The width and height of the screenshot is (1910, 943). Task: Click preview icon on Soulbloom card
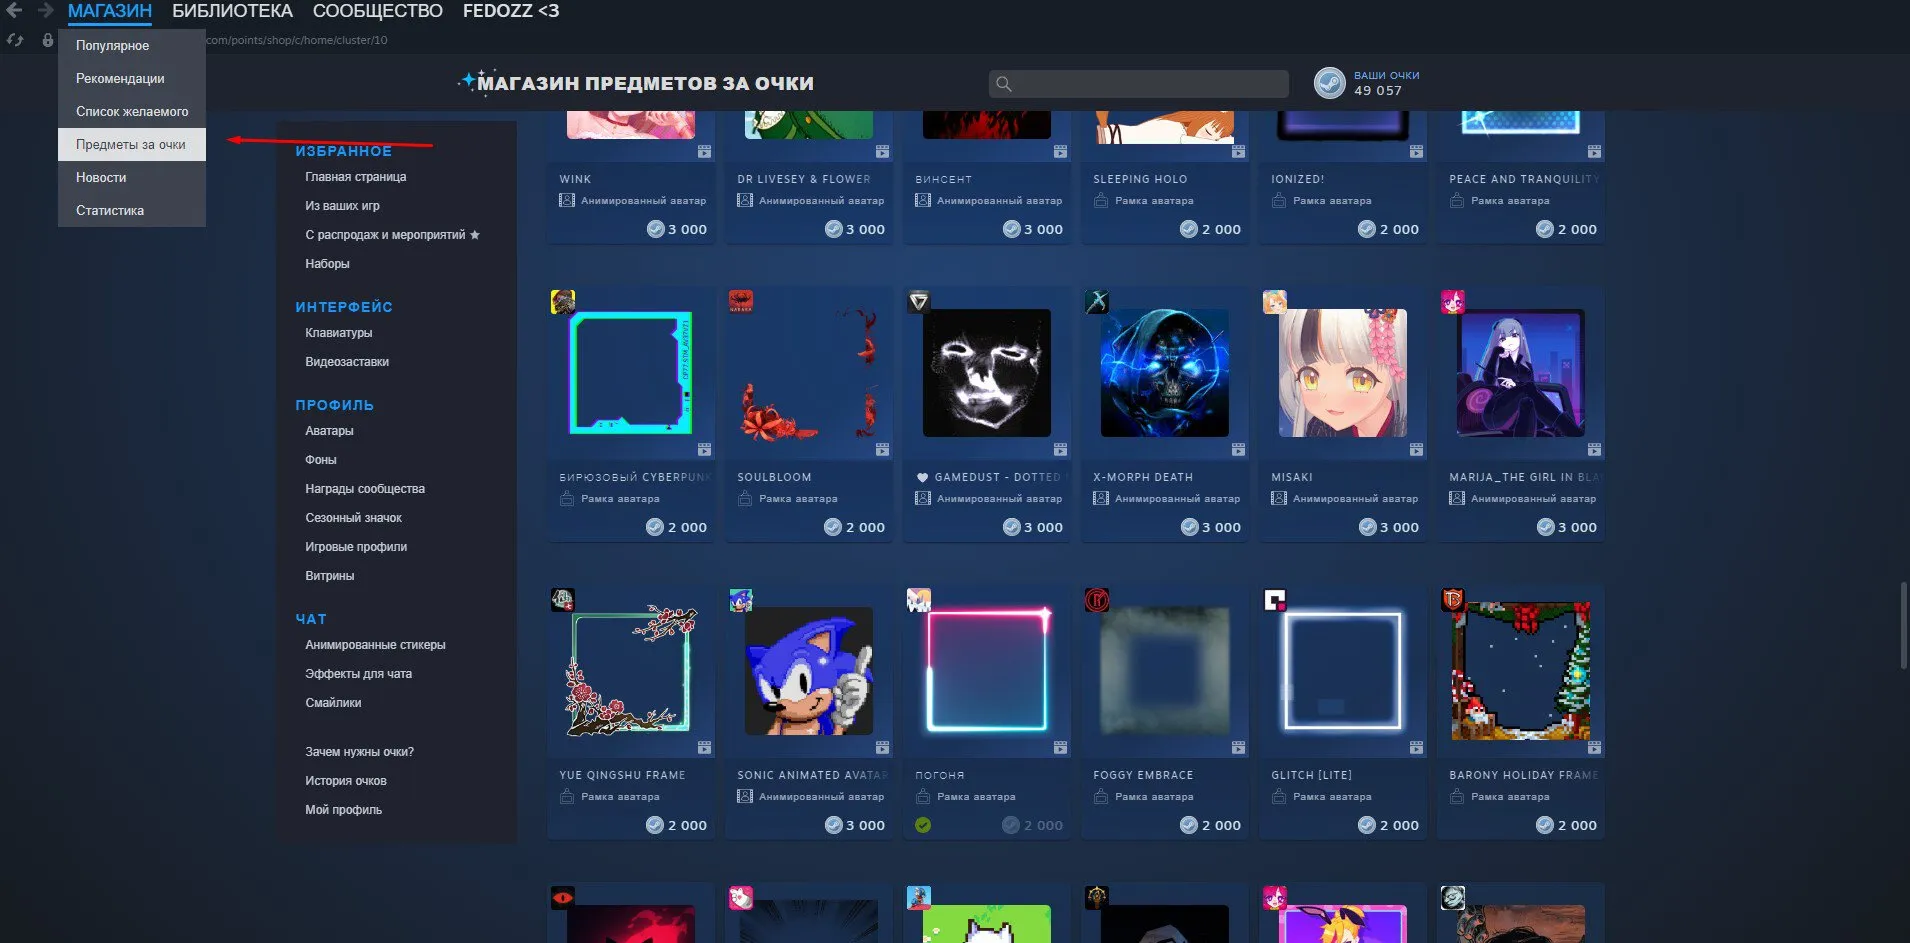point(882,450)
